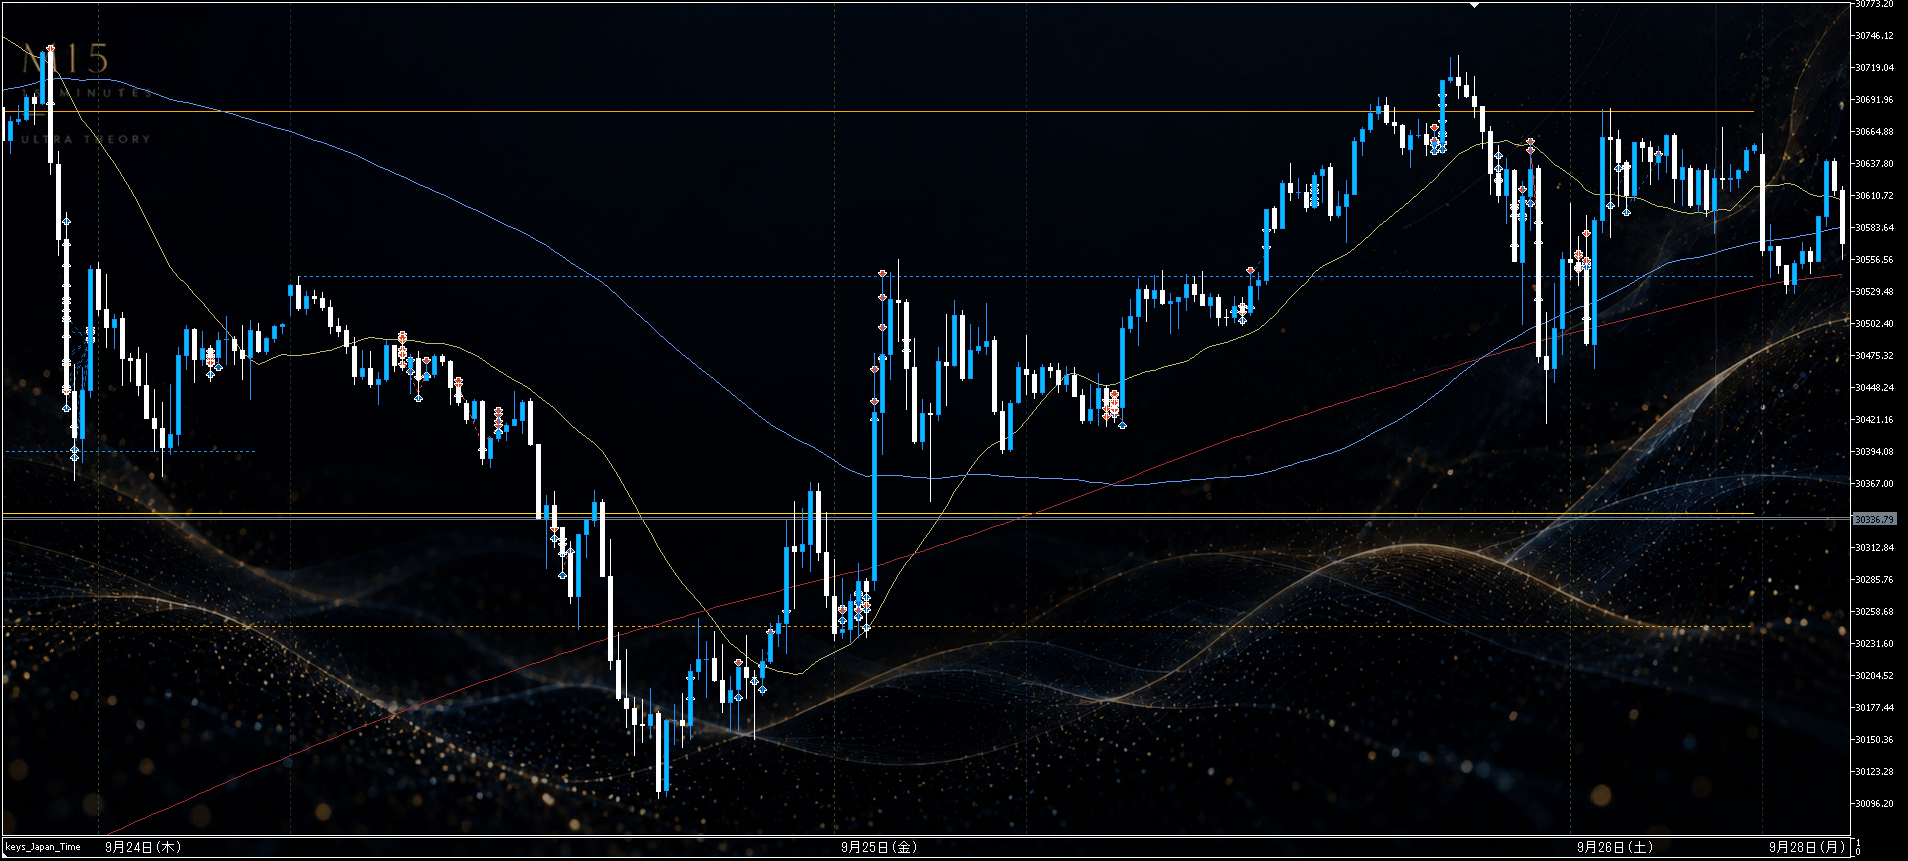The height and width of the screenshot is (861, 1908).
Task: Click the 30177.44 price scale label
Action: (x=1874, y=708)
